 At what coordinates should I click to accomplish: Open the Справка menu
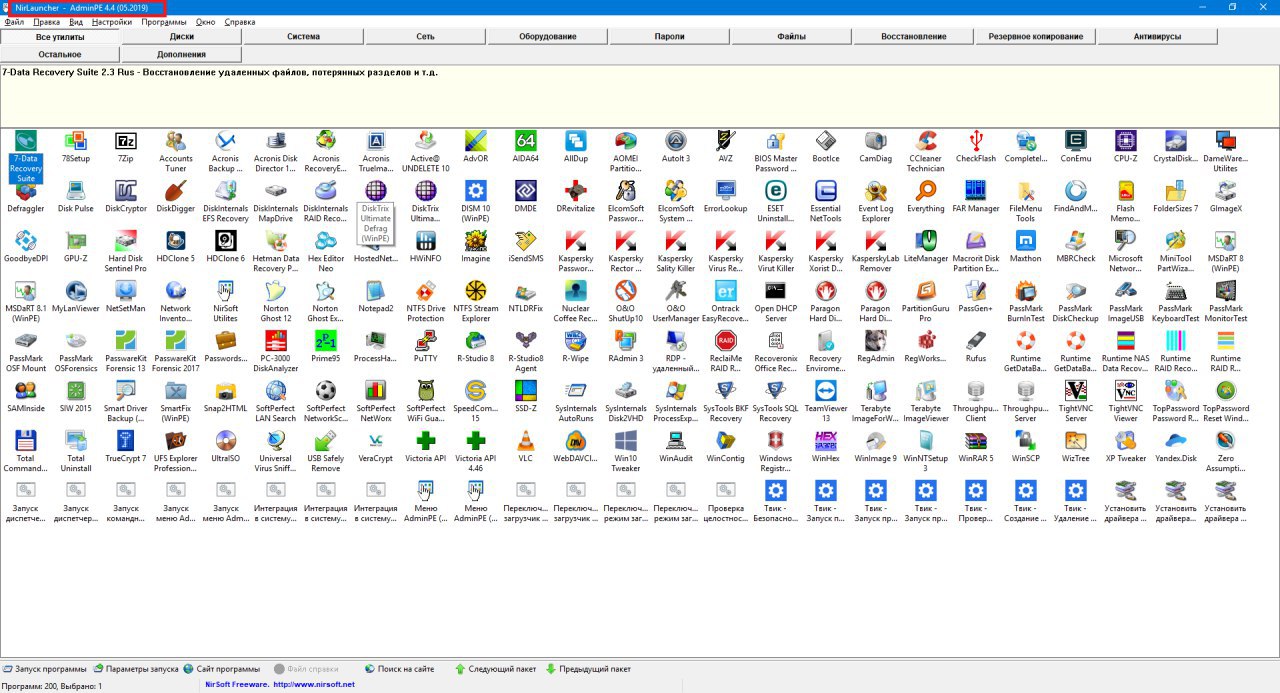coord(240,22)
